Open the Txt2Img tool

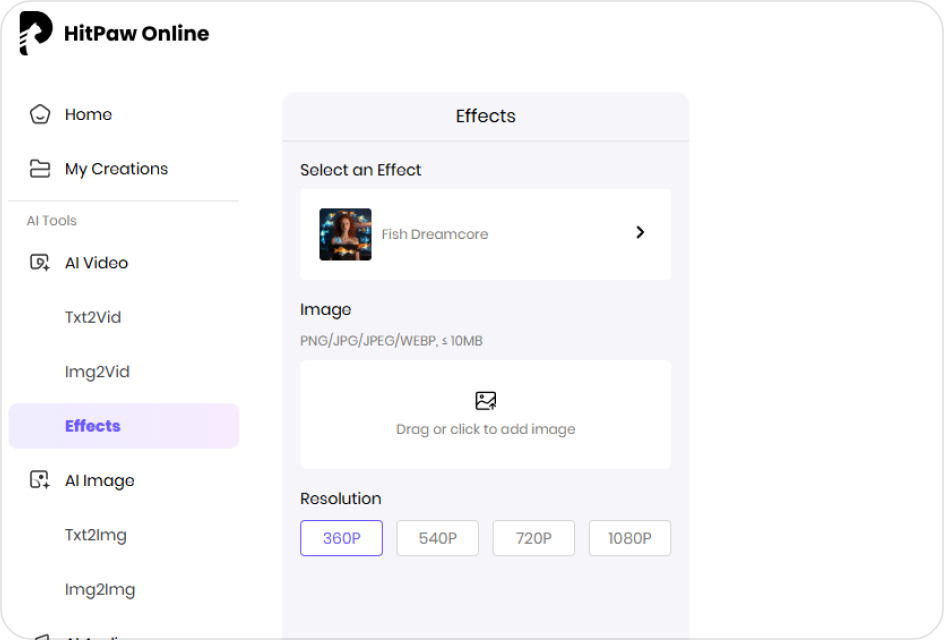[x=96, y=535]
